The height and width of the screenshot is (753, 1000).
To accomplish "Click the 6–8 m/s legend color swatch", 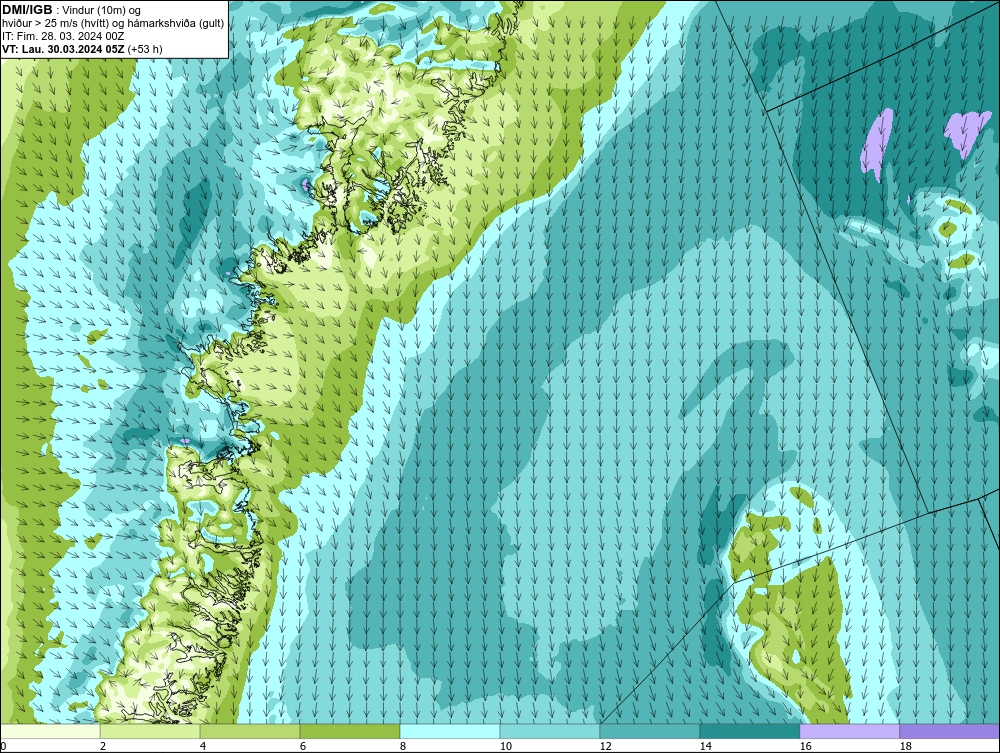I will (x=349, y=731).
